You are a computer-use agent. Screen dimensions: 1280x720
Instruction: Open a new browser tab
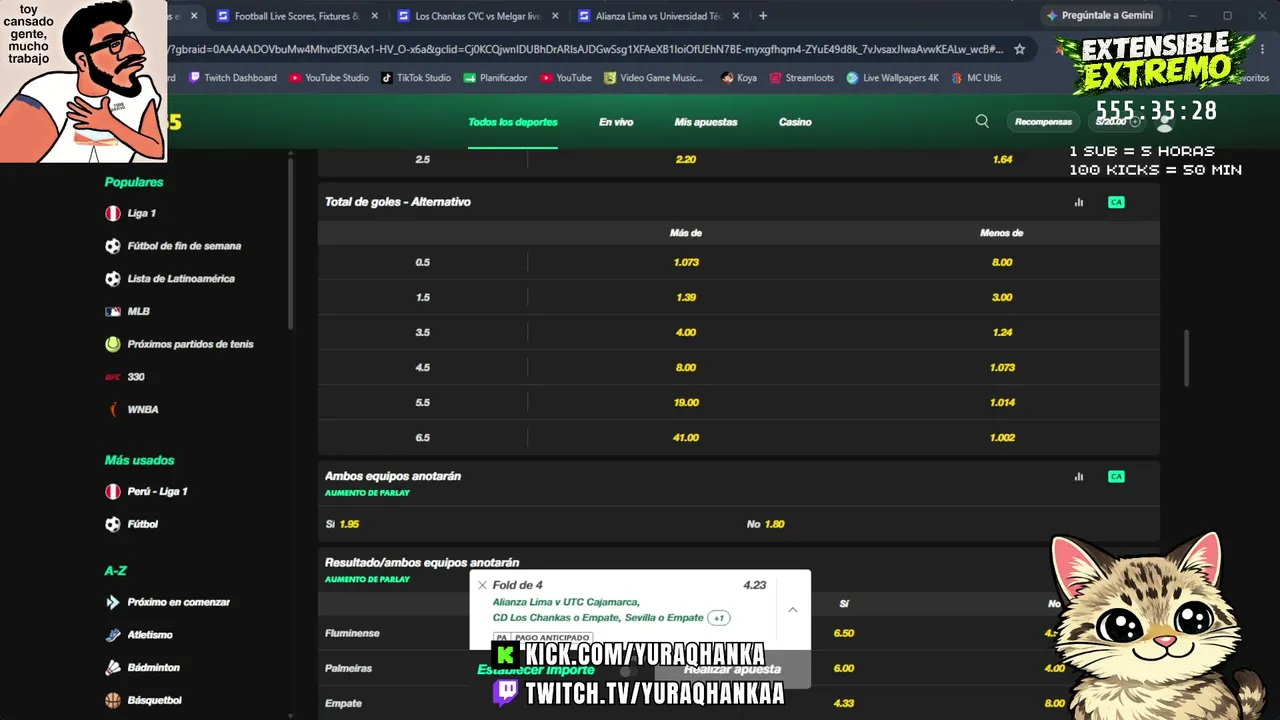pyautogui.click(x=763, y=16)
